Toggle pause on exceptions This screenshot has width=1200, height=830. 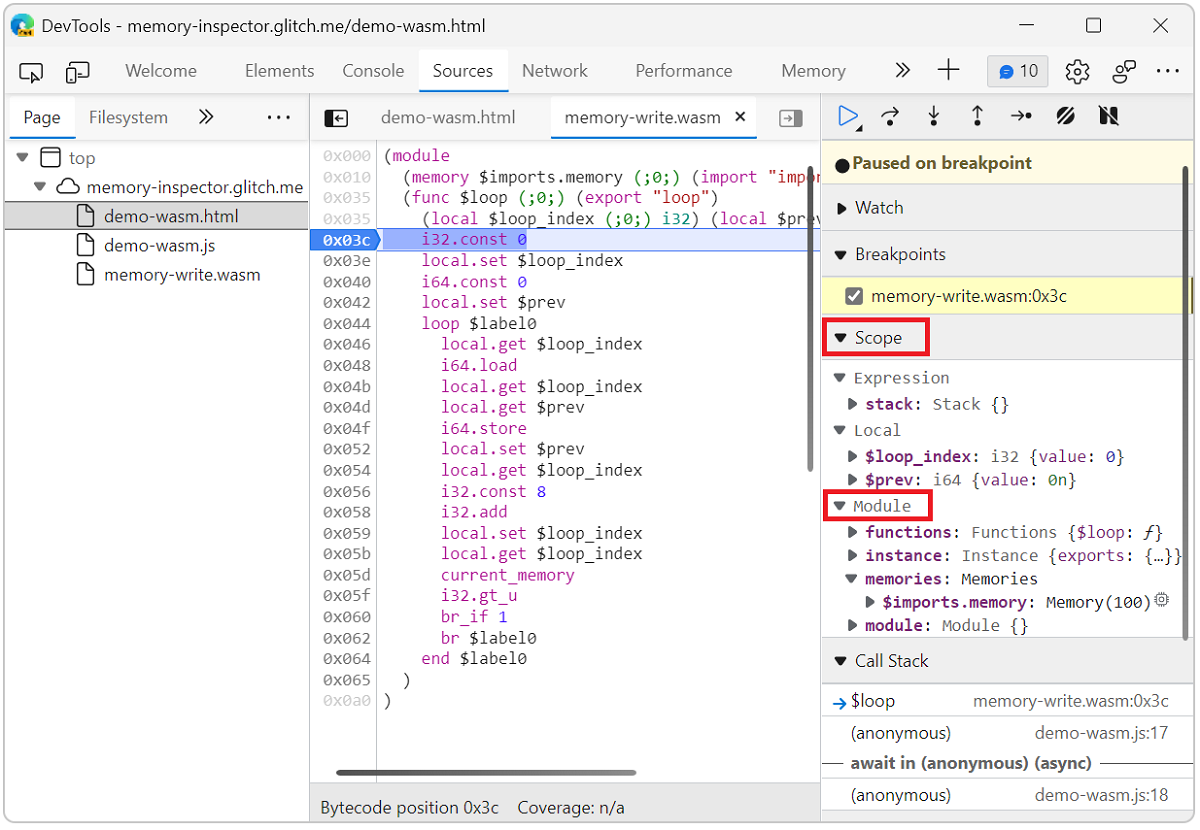(x=1107, y=116)
